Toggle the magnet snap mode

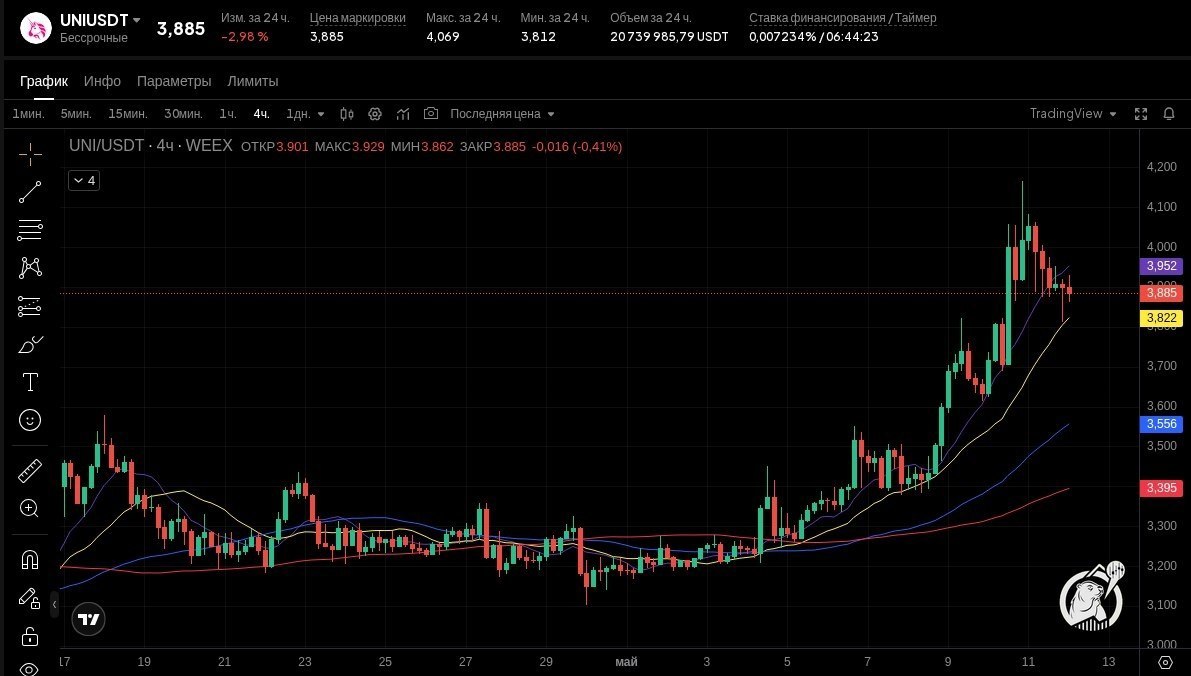[30, 560]
